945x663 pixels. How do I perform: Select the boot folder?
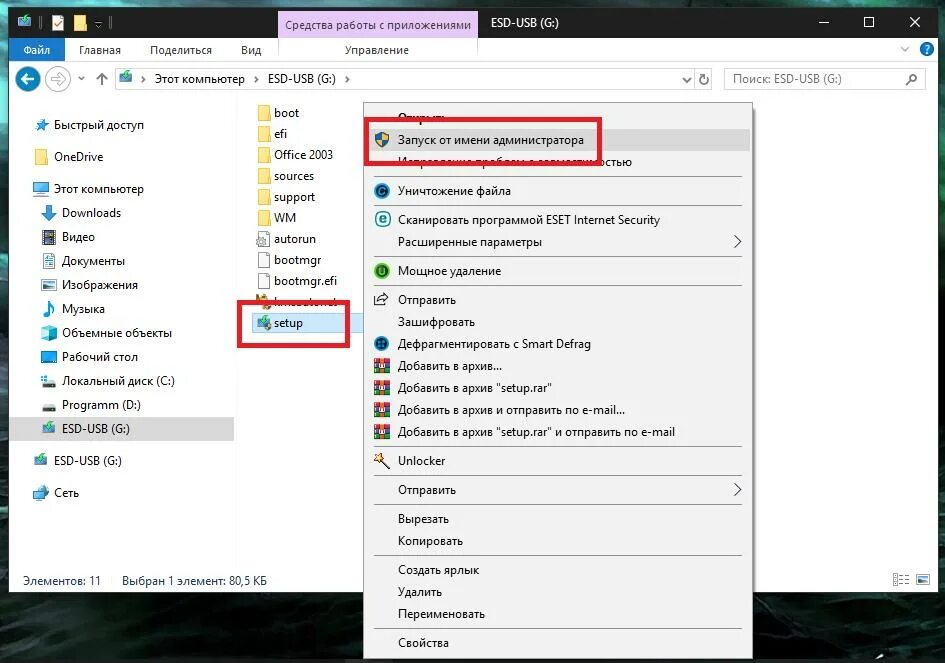pyautogui.click(x=286, y=113)
